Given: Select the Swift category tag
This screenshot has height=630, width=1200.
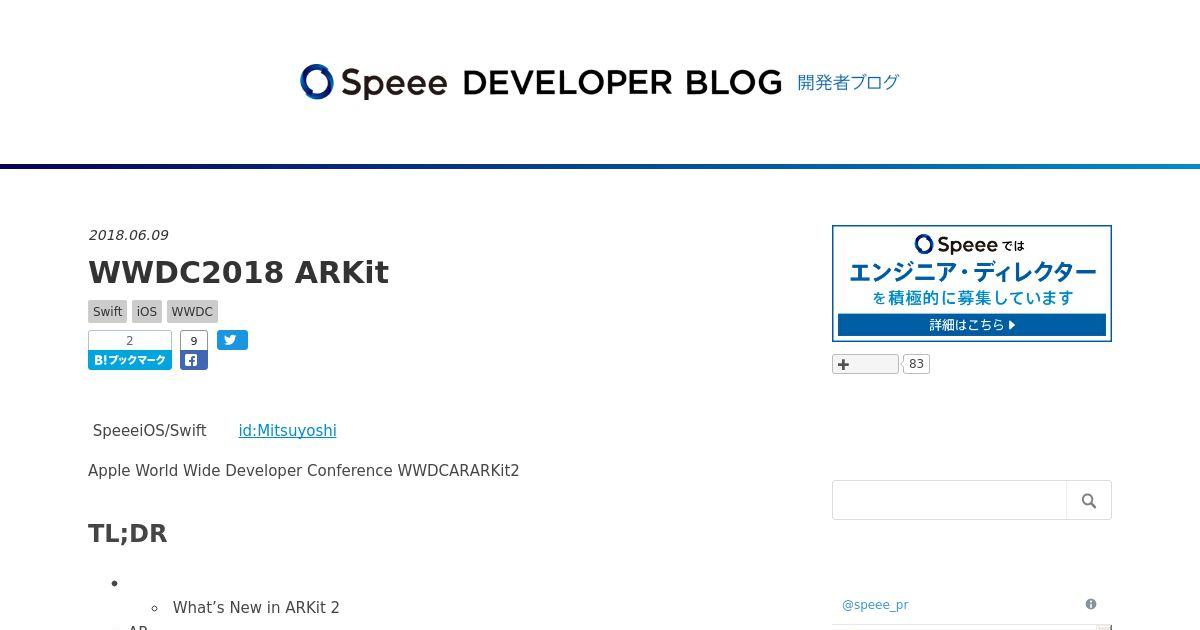Looking at the screenshot, I should point(108,311).
